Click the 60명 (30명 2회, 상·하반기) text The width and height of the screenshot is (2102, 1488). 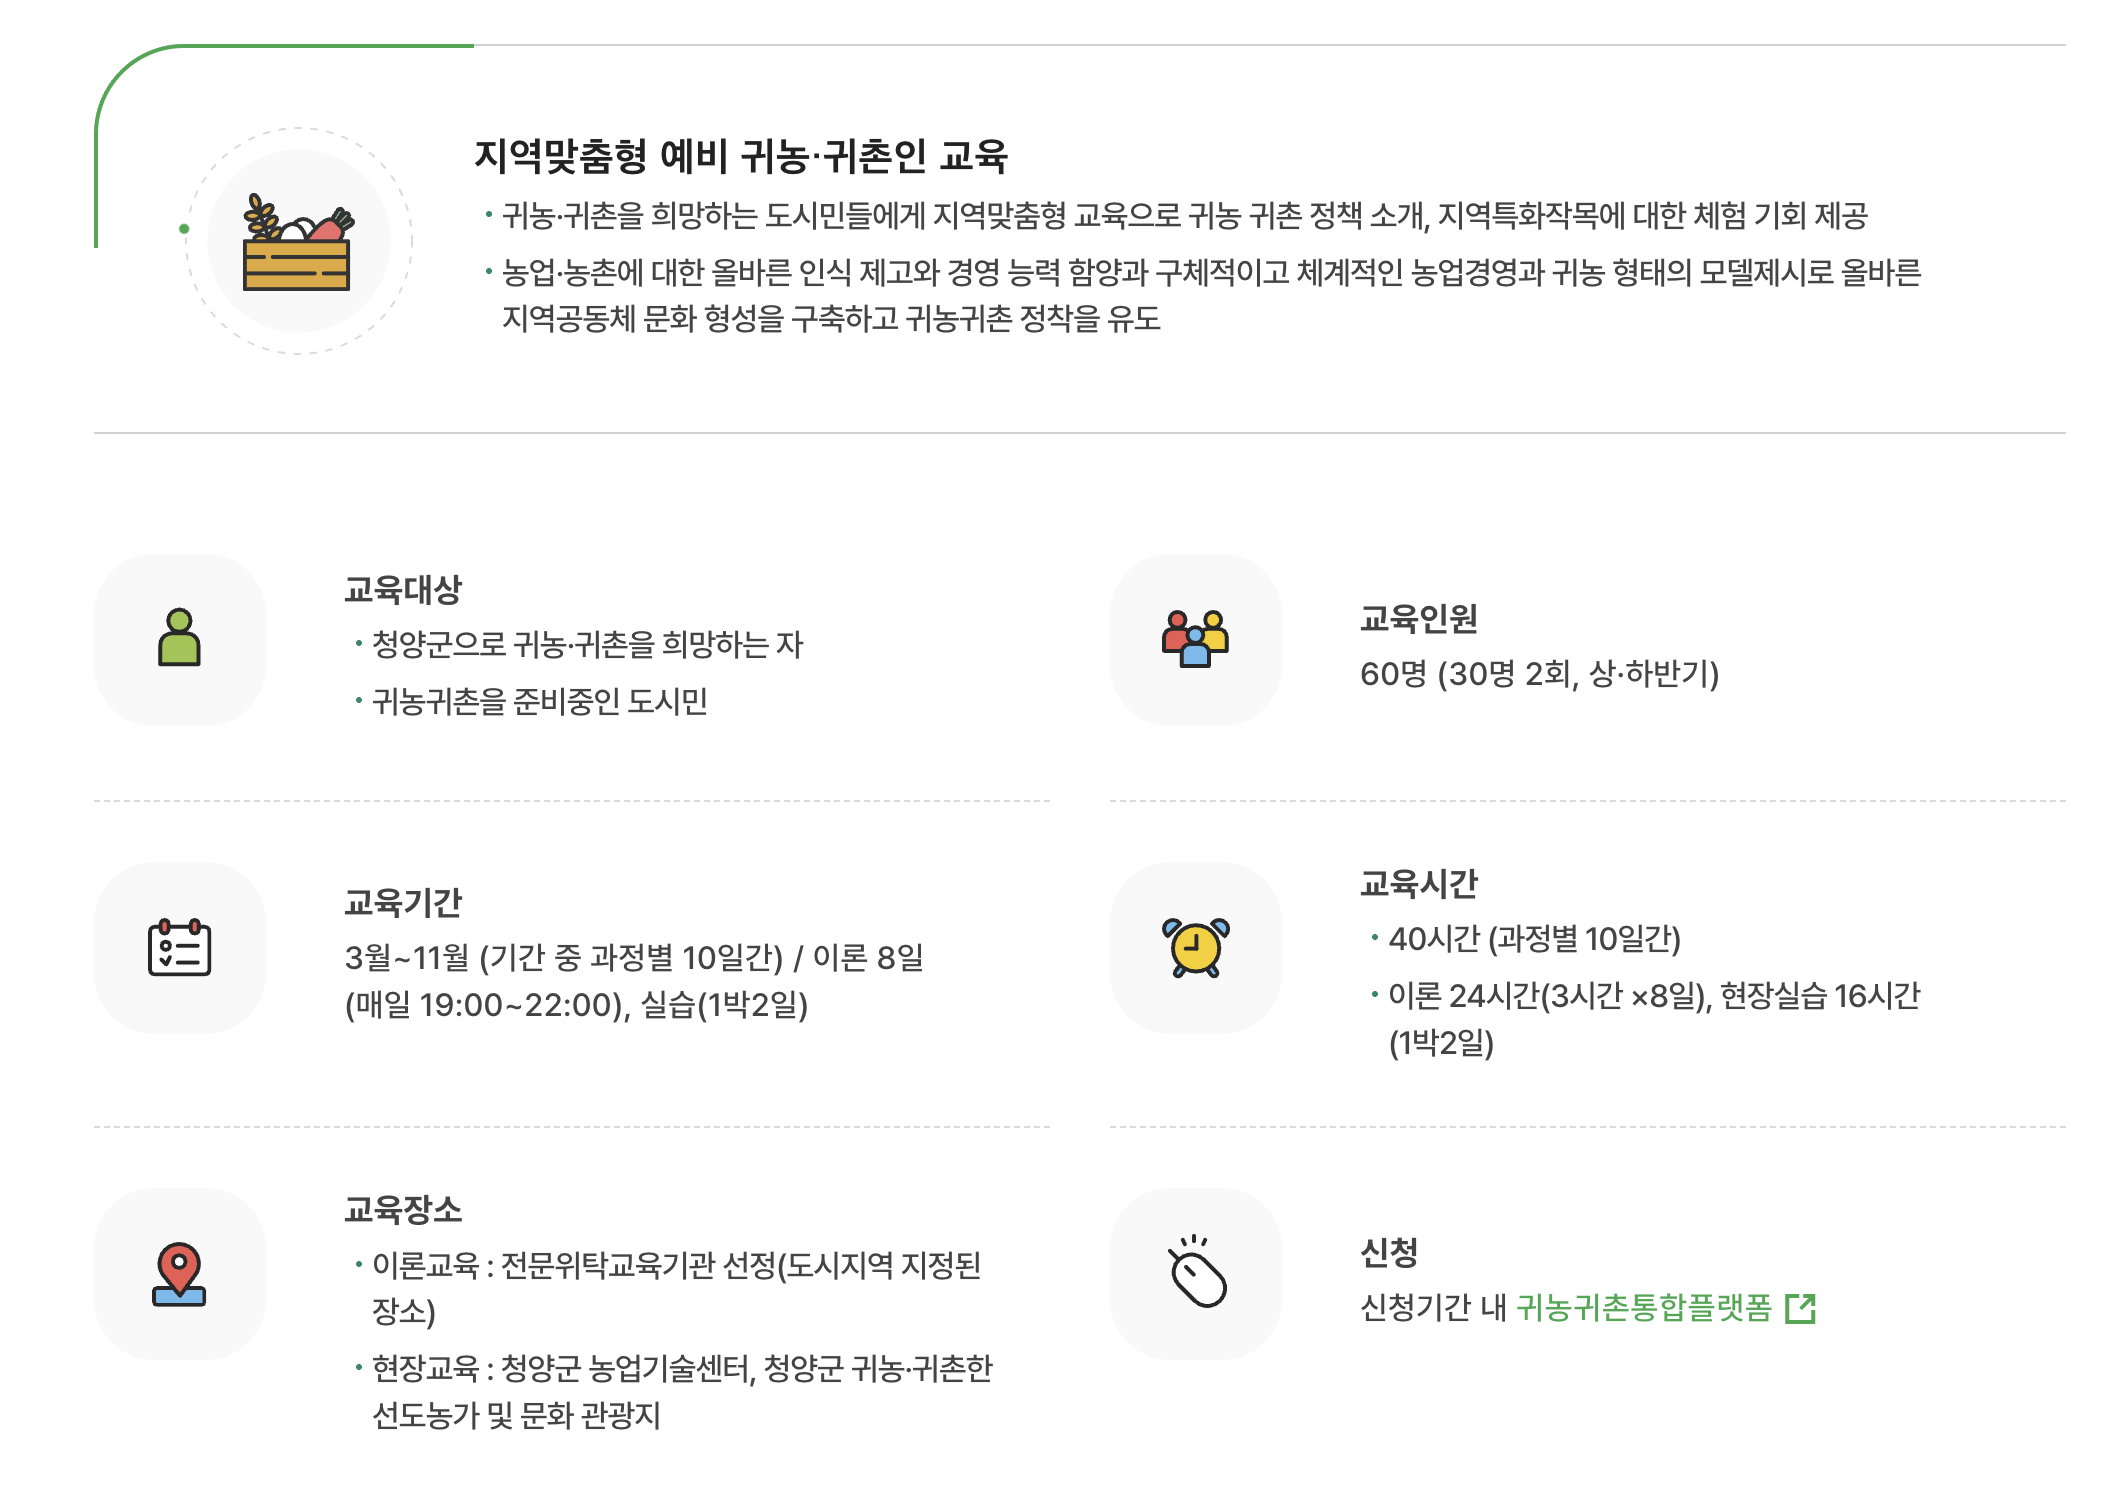(1539, 674)
